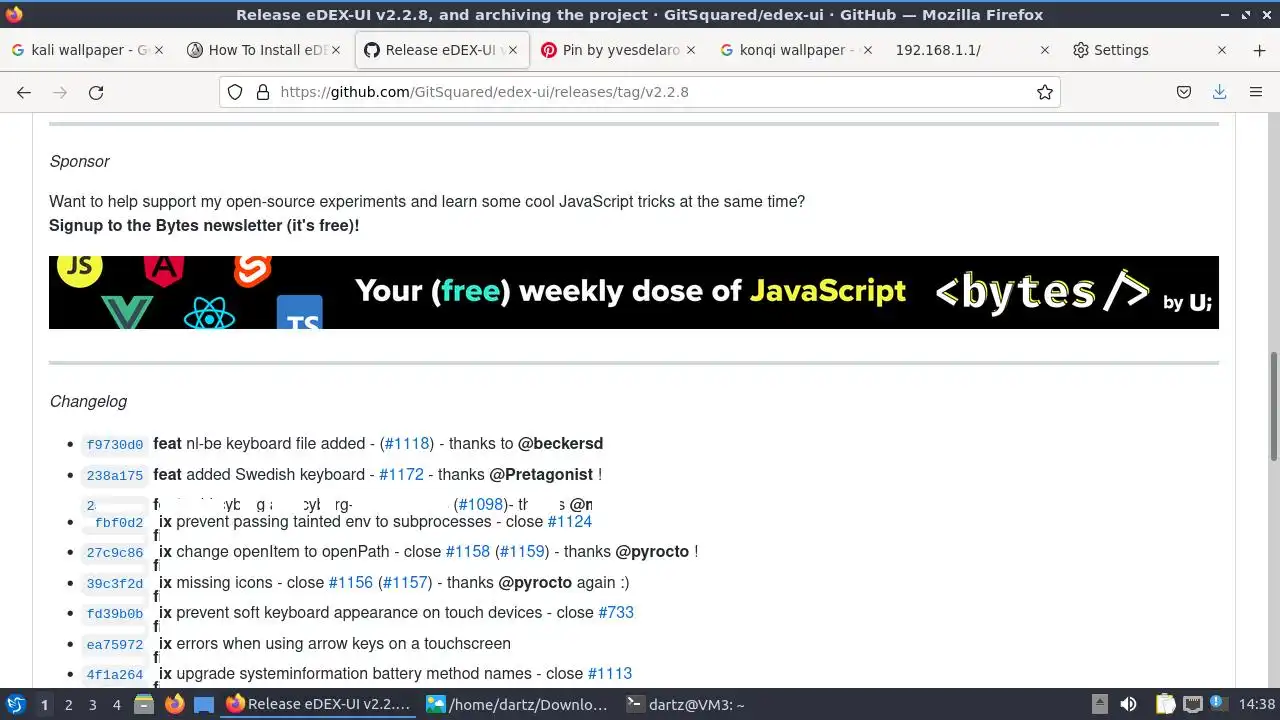The width and height of the screenshot is (1280, 720).
Task: Open the Pocket save button
Action: coord(1184,92)
